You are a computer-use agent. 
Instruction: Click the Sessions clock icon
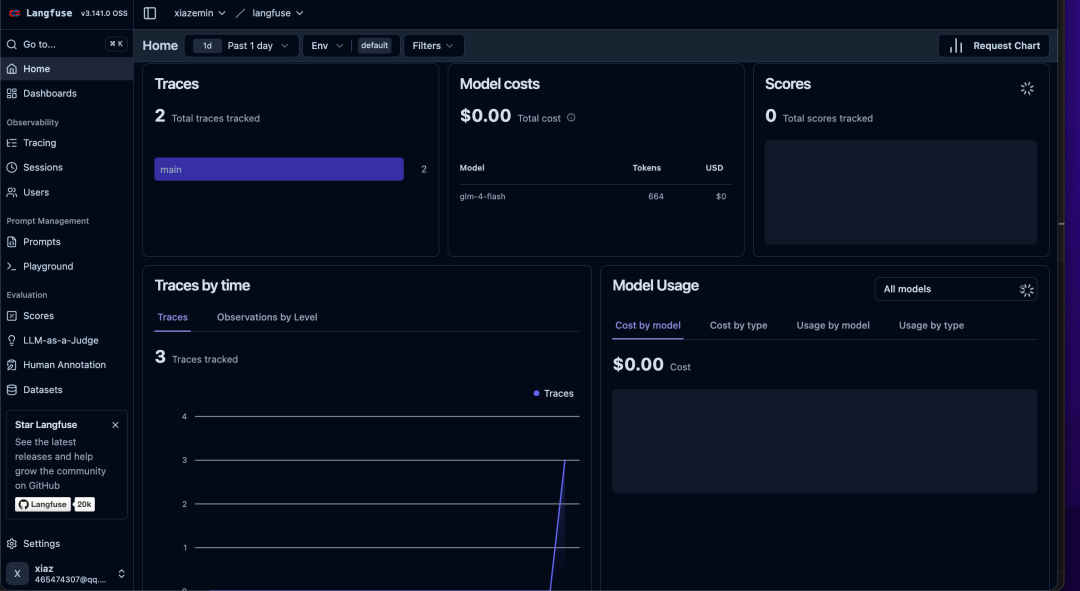[x=12, y=167]
